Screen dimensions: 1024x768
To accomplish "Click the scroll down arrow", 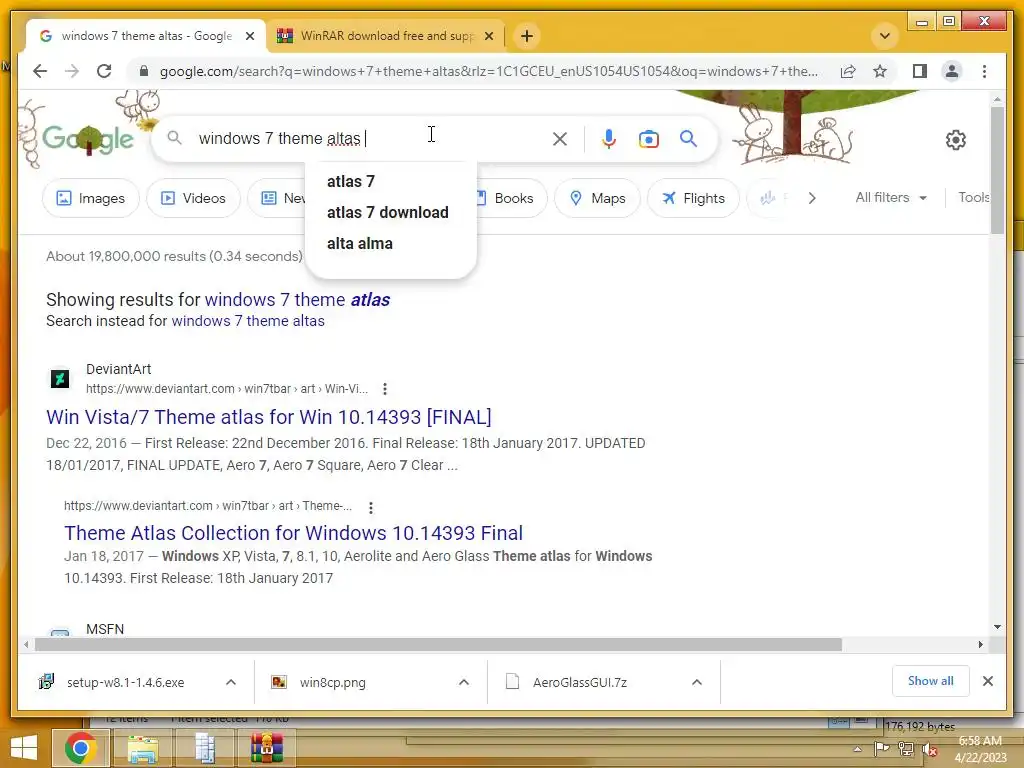I will coord(997,627).
